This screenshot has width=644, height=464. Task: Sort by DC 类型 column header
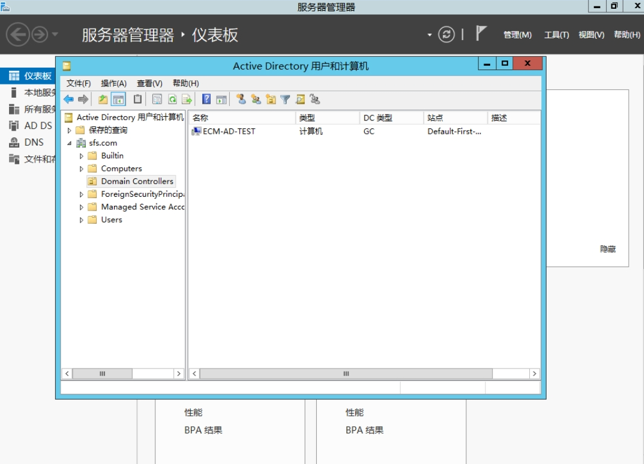click(391, 118)
